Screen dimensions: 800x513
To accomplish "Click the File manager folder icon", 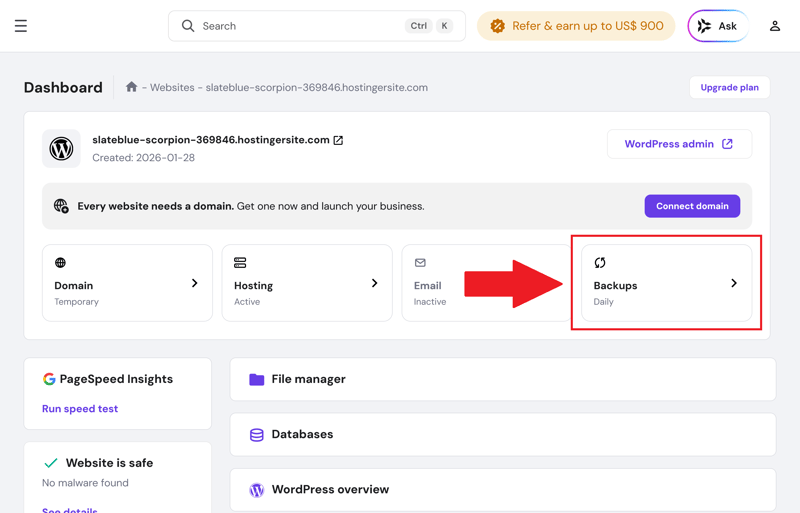I will (x=257, y=379).
